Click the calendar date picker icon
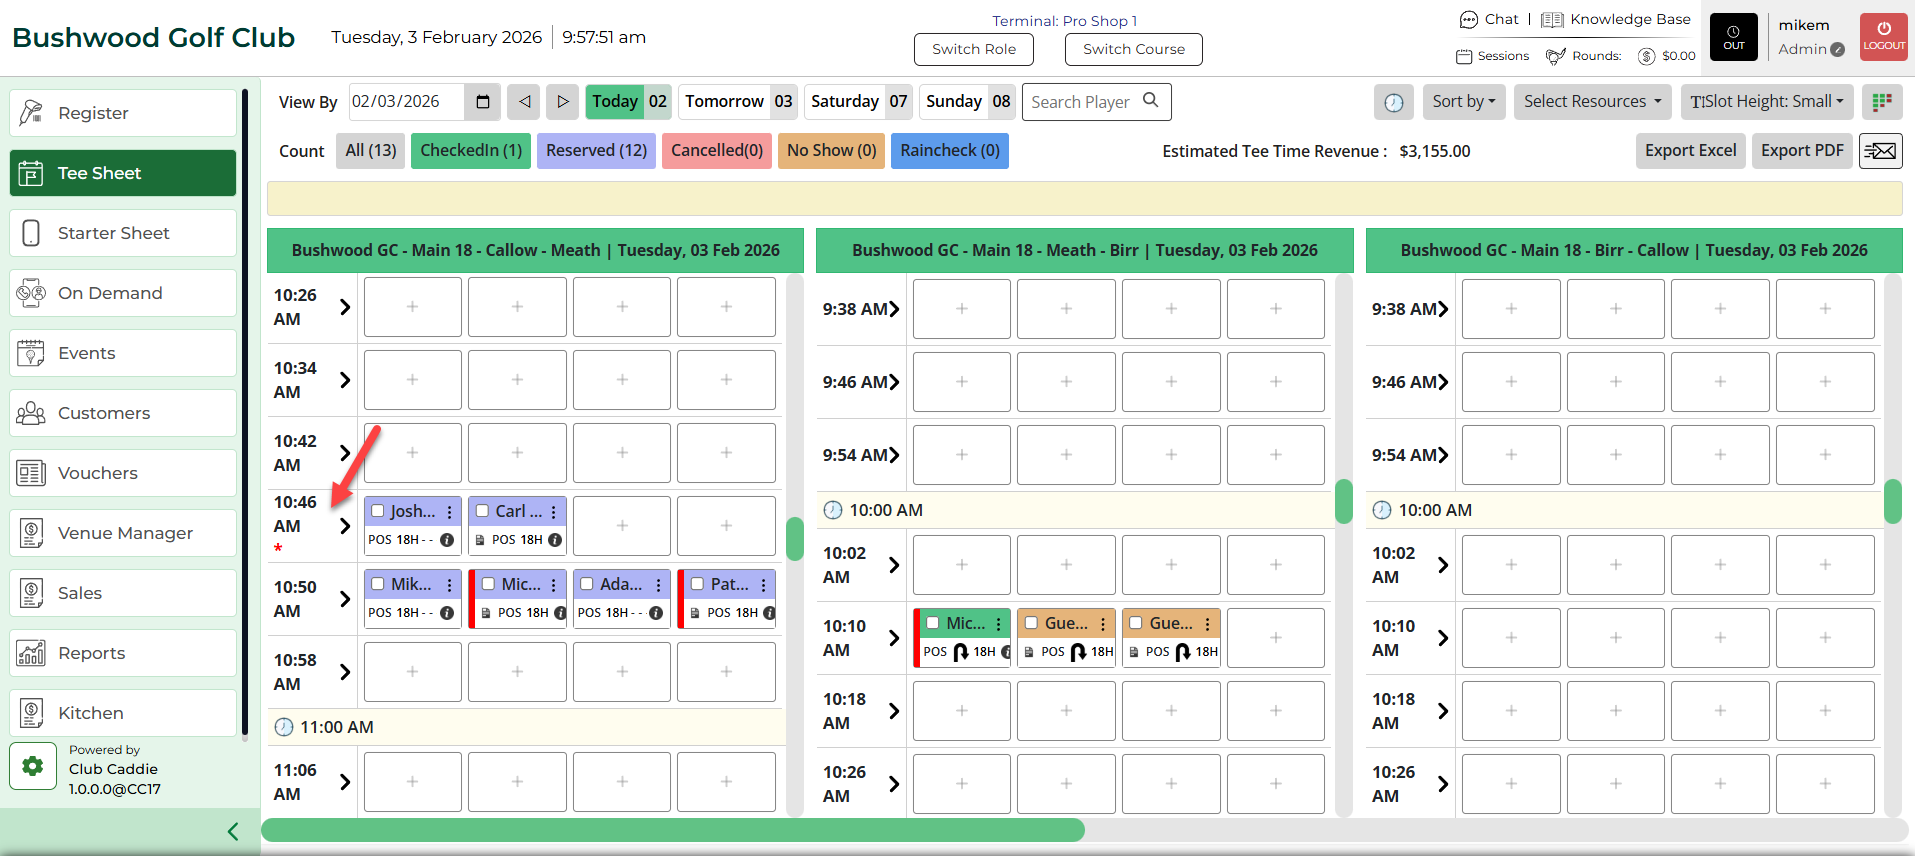Screen dimensions: 1915x856 coord(483,102)
